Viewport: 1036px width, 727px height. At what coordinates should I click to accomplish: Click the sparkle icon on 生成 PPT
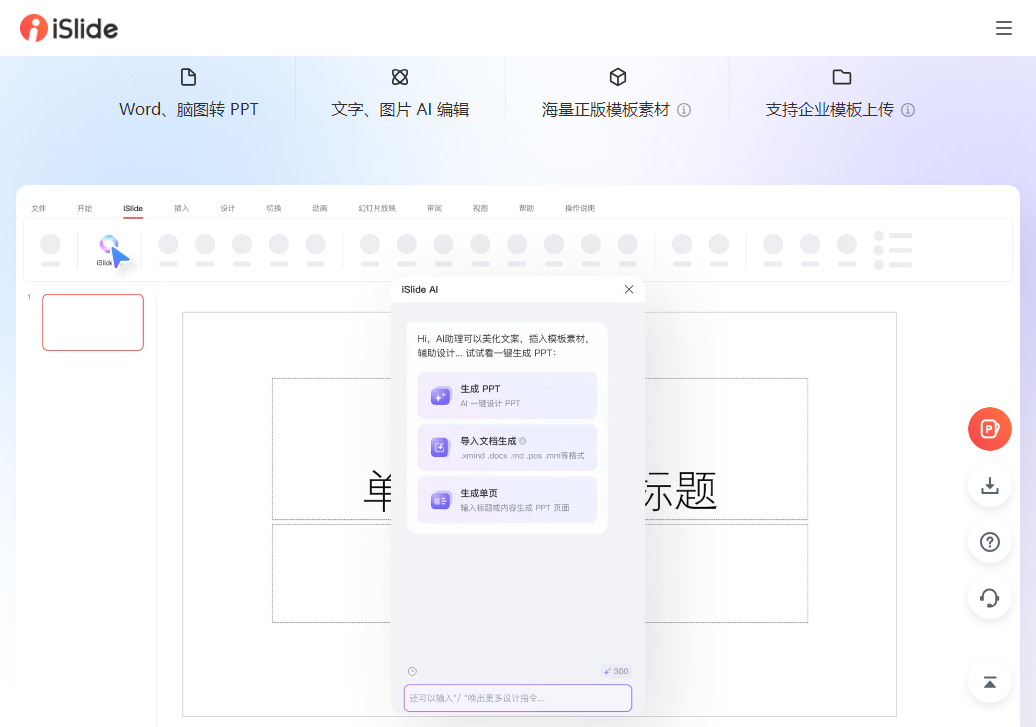441,396
